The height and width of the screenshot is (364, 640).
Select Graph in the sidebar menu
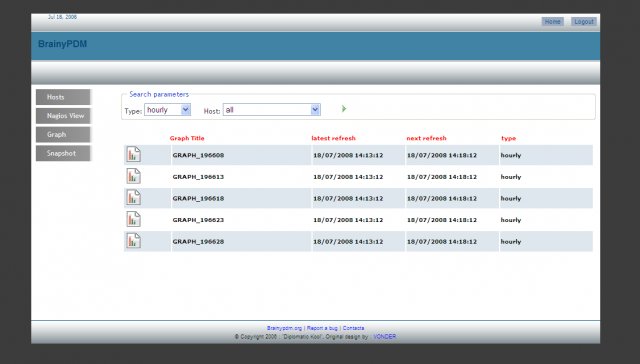(x=63, y=135)
